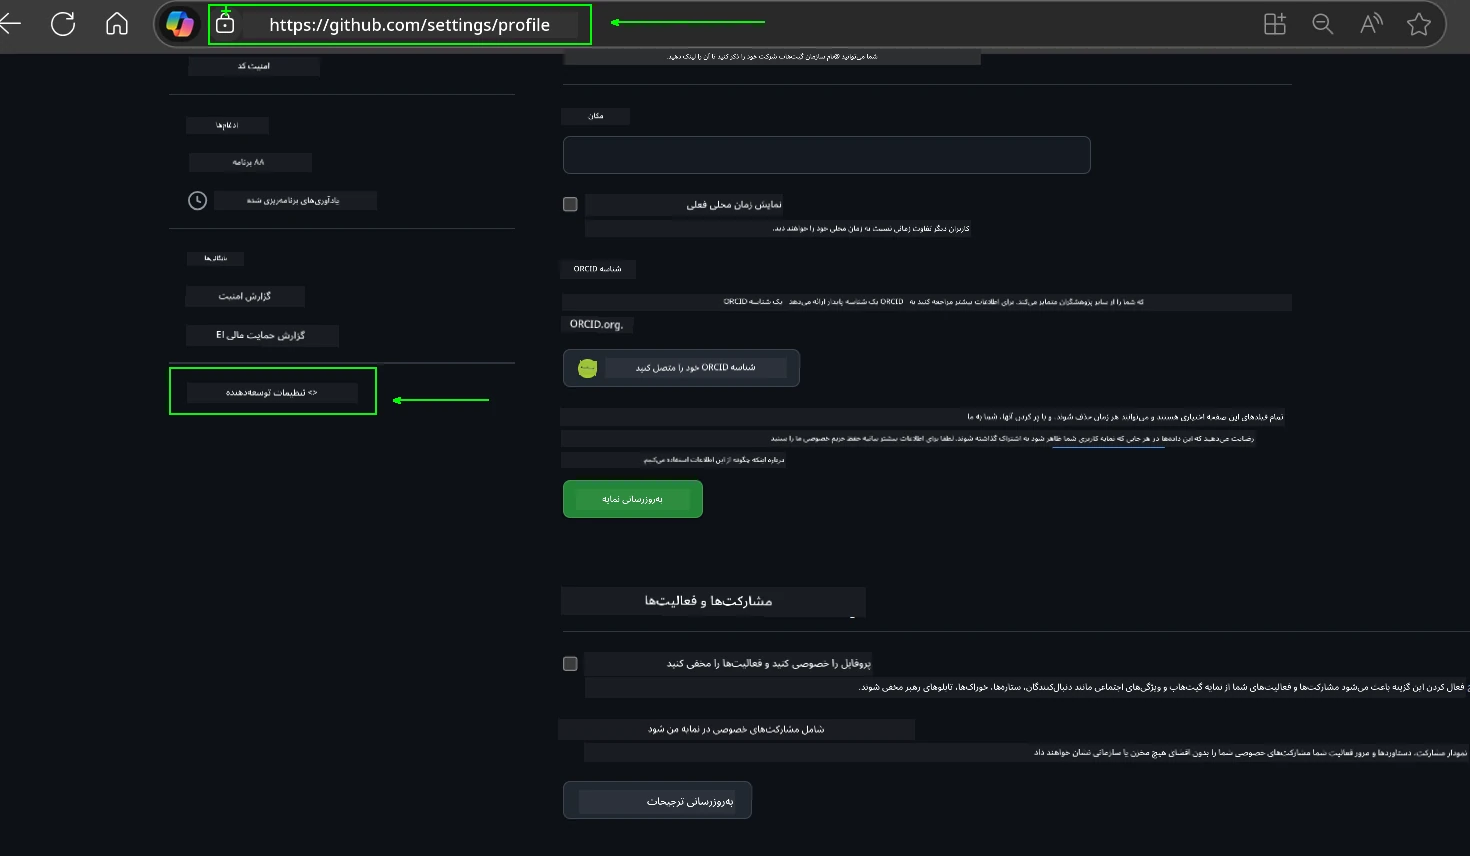Click the split screen icon in the toolbar
Image resolution: width=1470 pixels, height=856 pixels.
click(x=1274, y=23)
